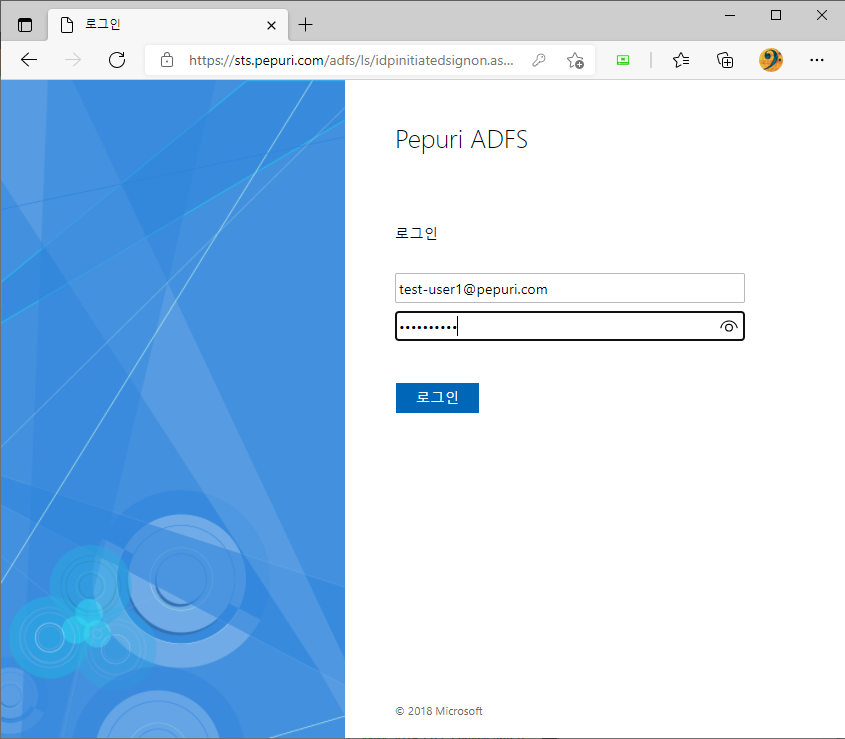Click the test-user1@pepuri.com username field

(x=570, y=288)
